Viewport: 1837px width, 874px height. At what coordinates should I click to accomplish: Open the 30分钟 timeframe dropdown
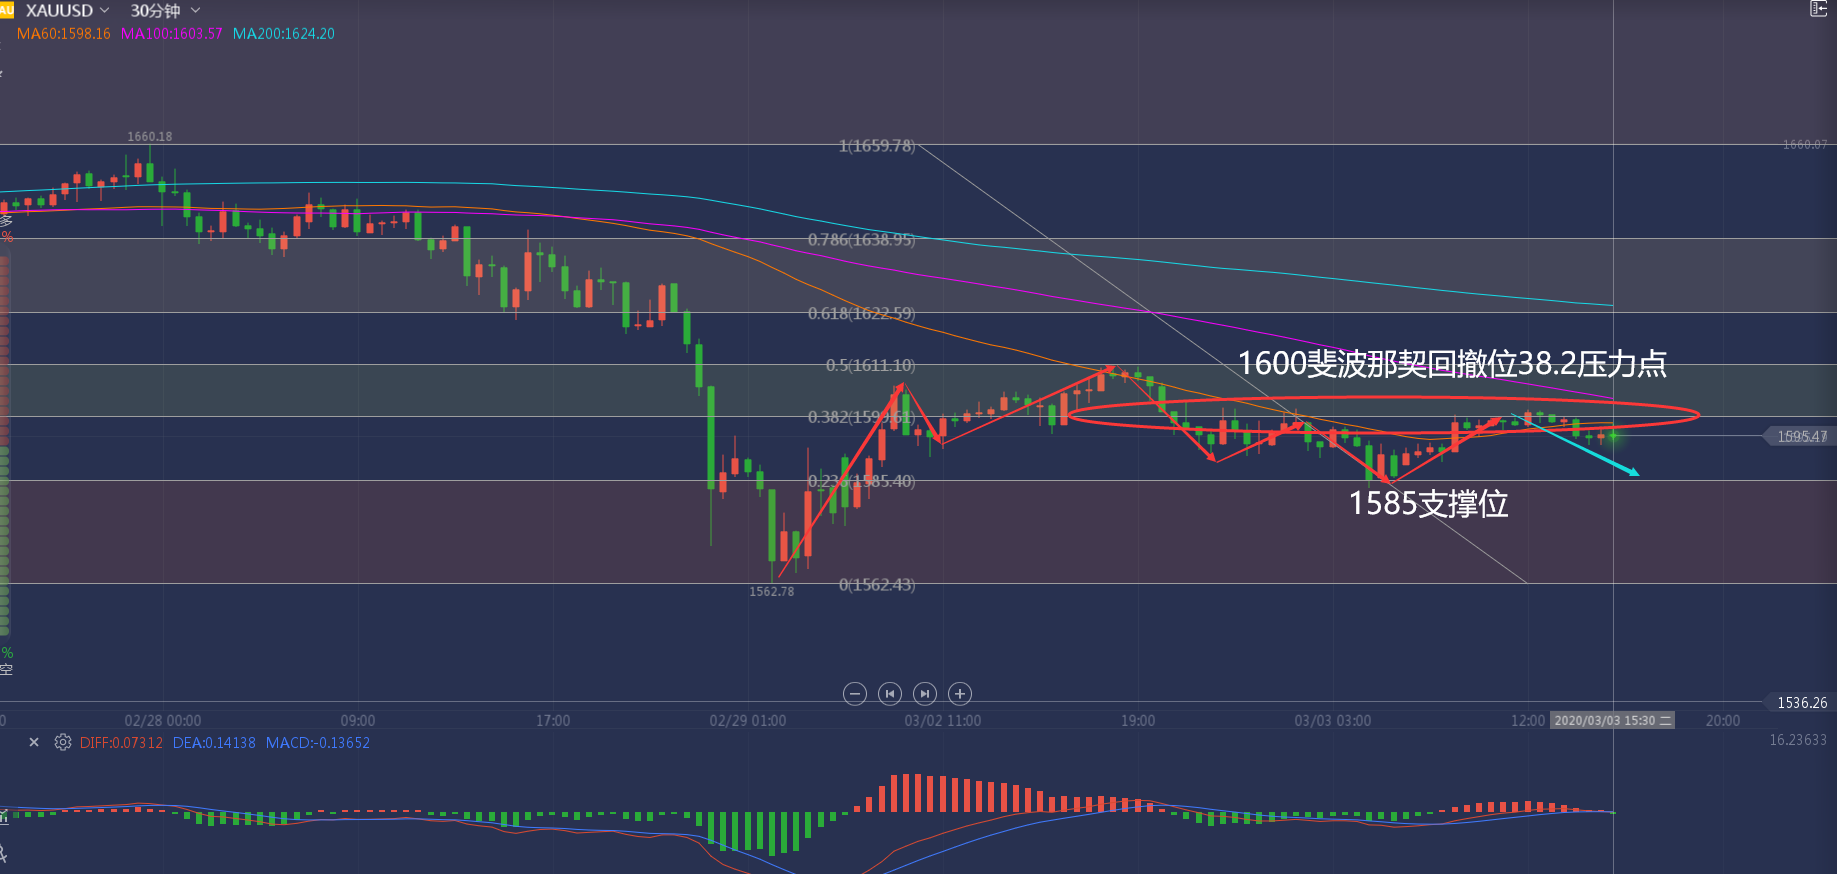tap(165, 10)
